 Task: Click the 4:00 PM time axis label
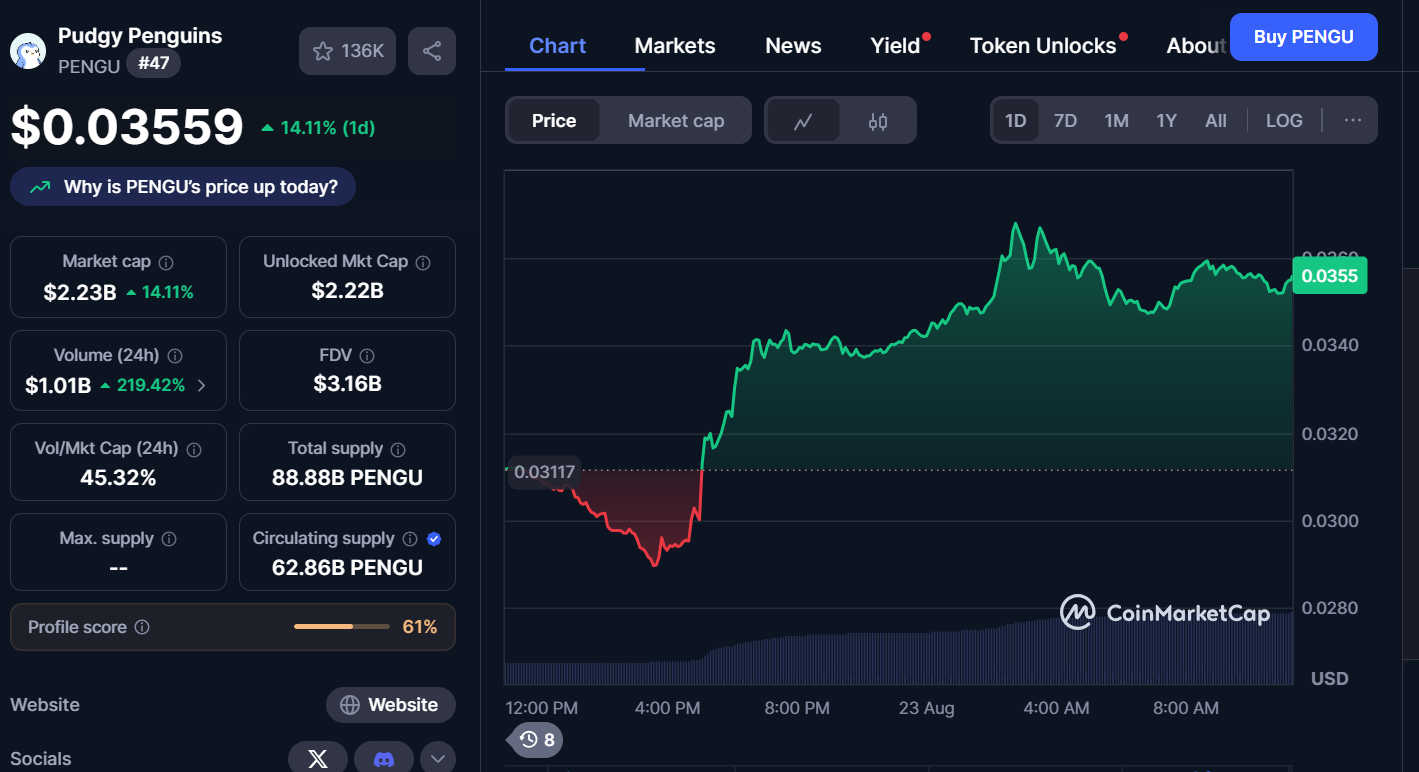click(x=668, y=708)
